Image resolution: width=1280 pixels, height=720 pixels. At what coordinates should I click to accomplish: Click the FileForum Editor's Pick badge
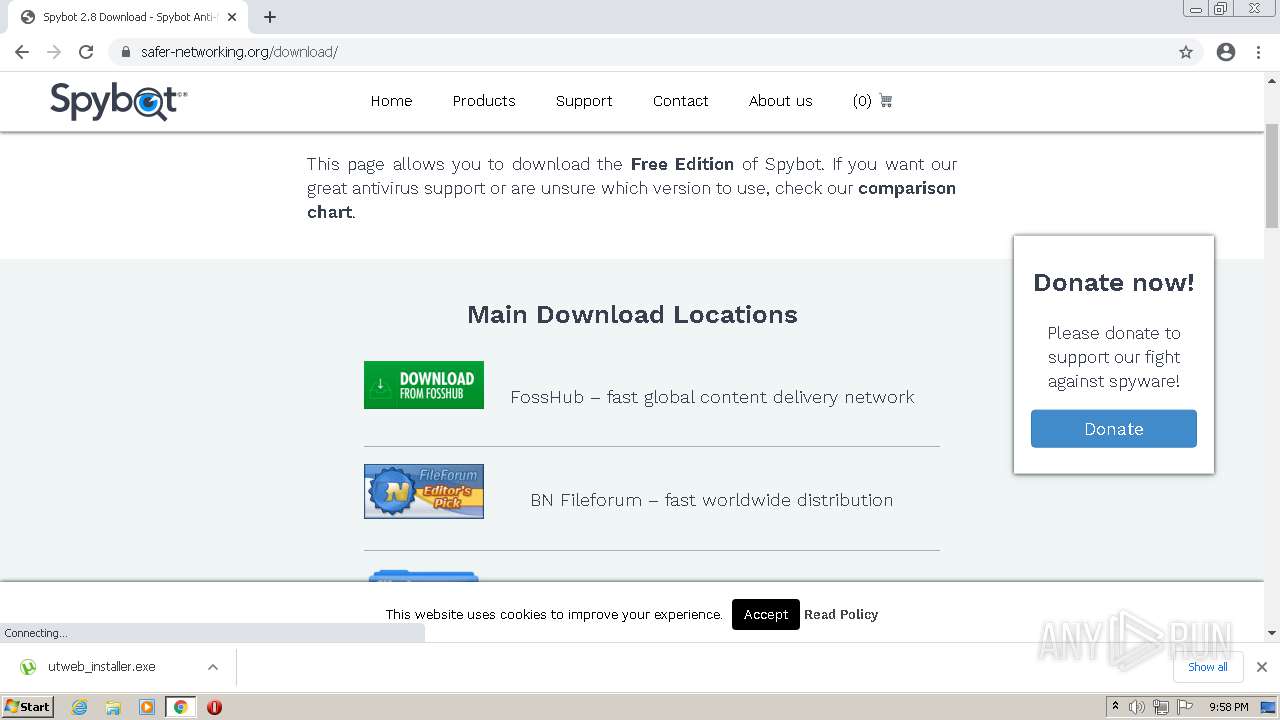point(424,491)
